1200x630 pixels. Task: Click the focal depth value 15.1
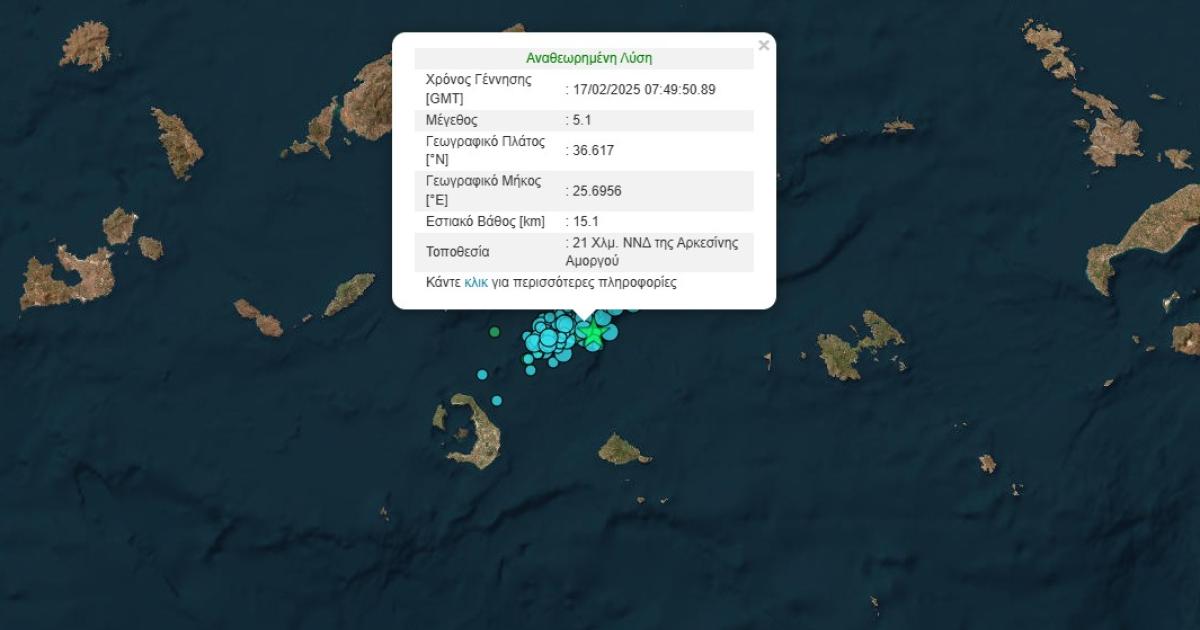click(588, 221)
